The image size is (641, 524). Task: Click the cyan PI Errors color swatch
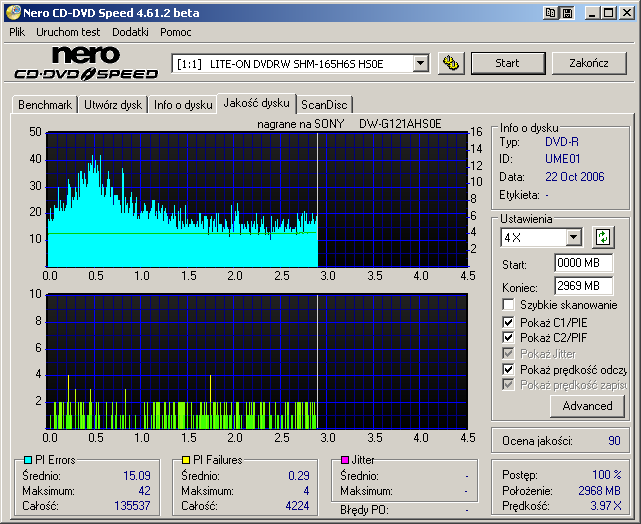click(x=28, y=460)
